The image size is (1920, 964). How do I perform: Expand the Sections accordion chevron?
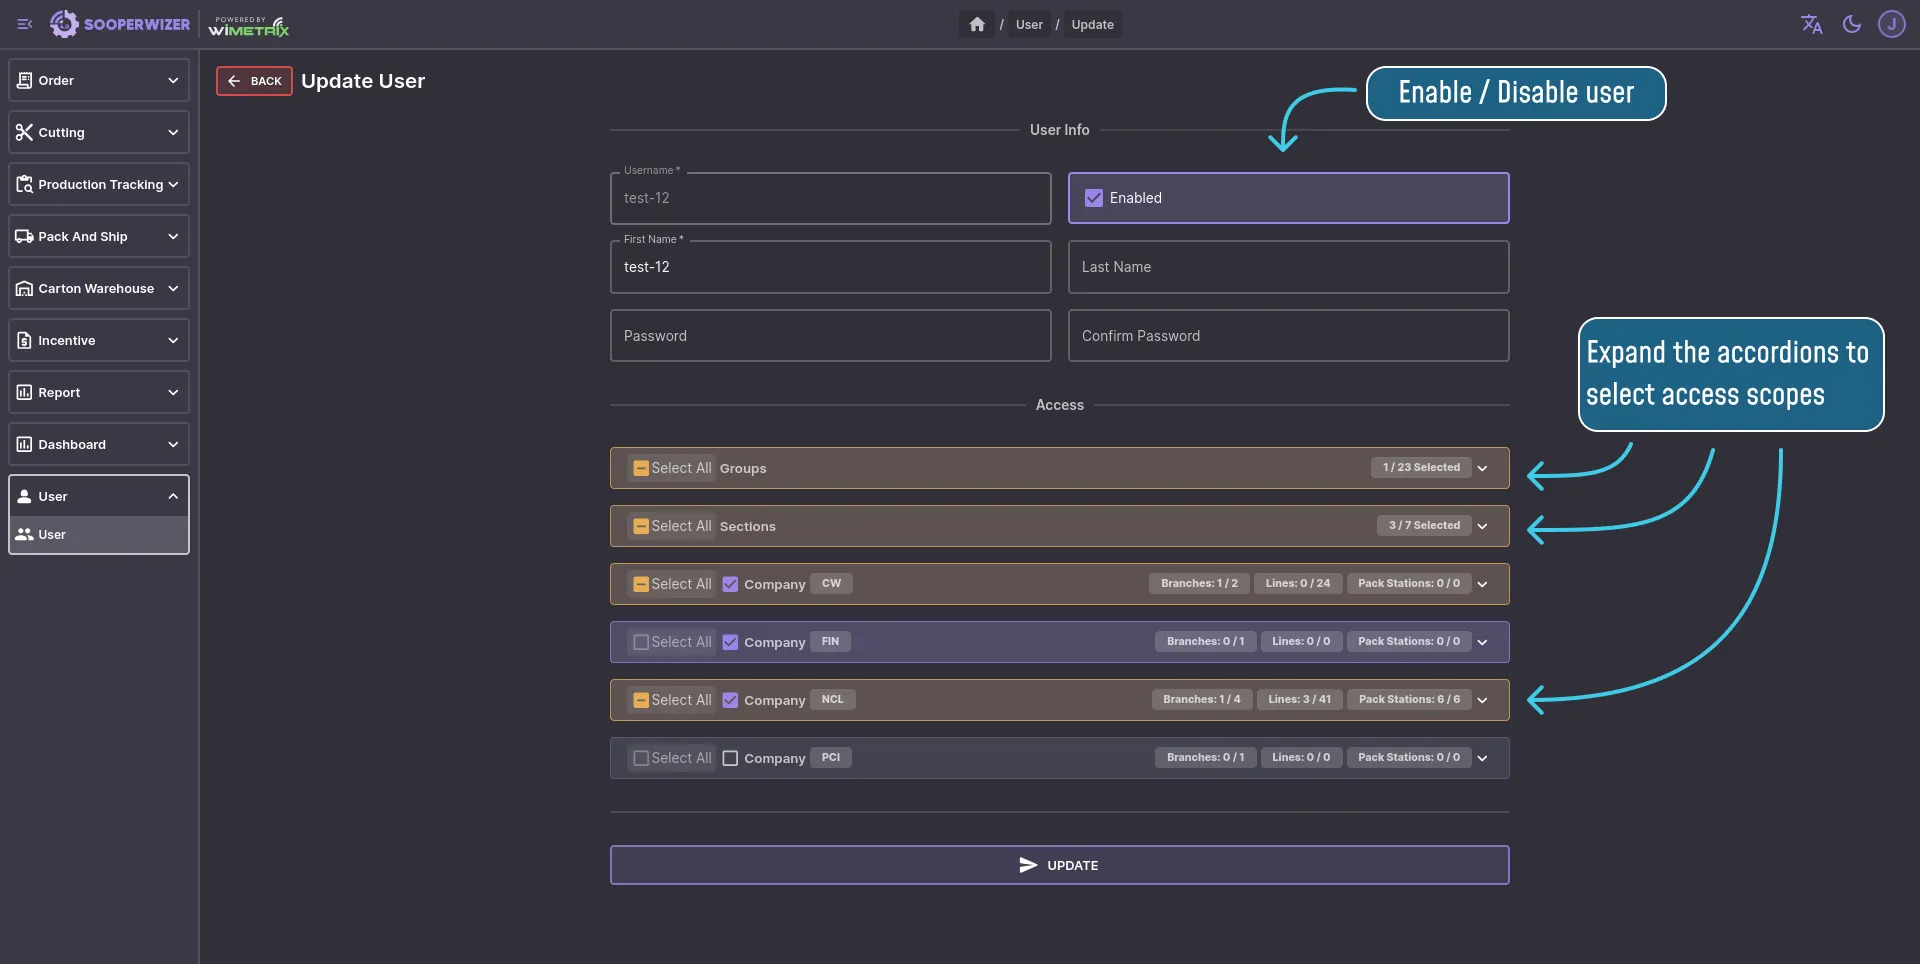click(x=1482, y=526)
